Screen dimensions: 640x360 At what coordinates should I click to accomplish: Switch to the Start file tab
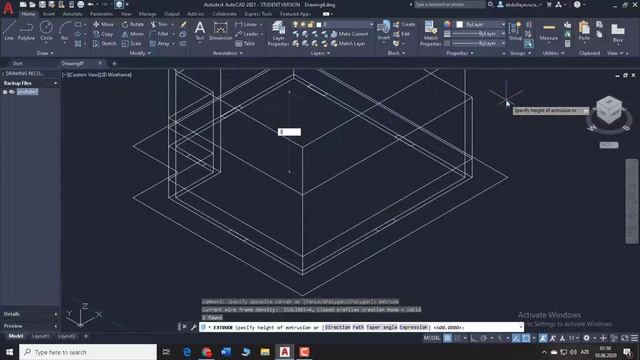(x=18, y=64)
